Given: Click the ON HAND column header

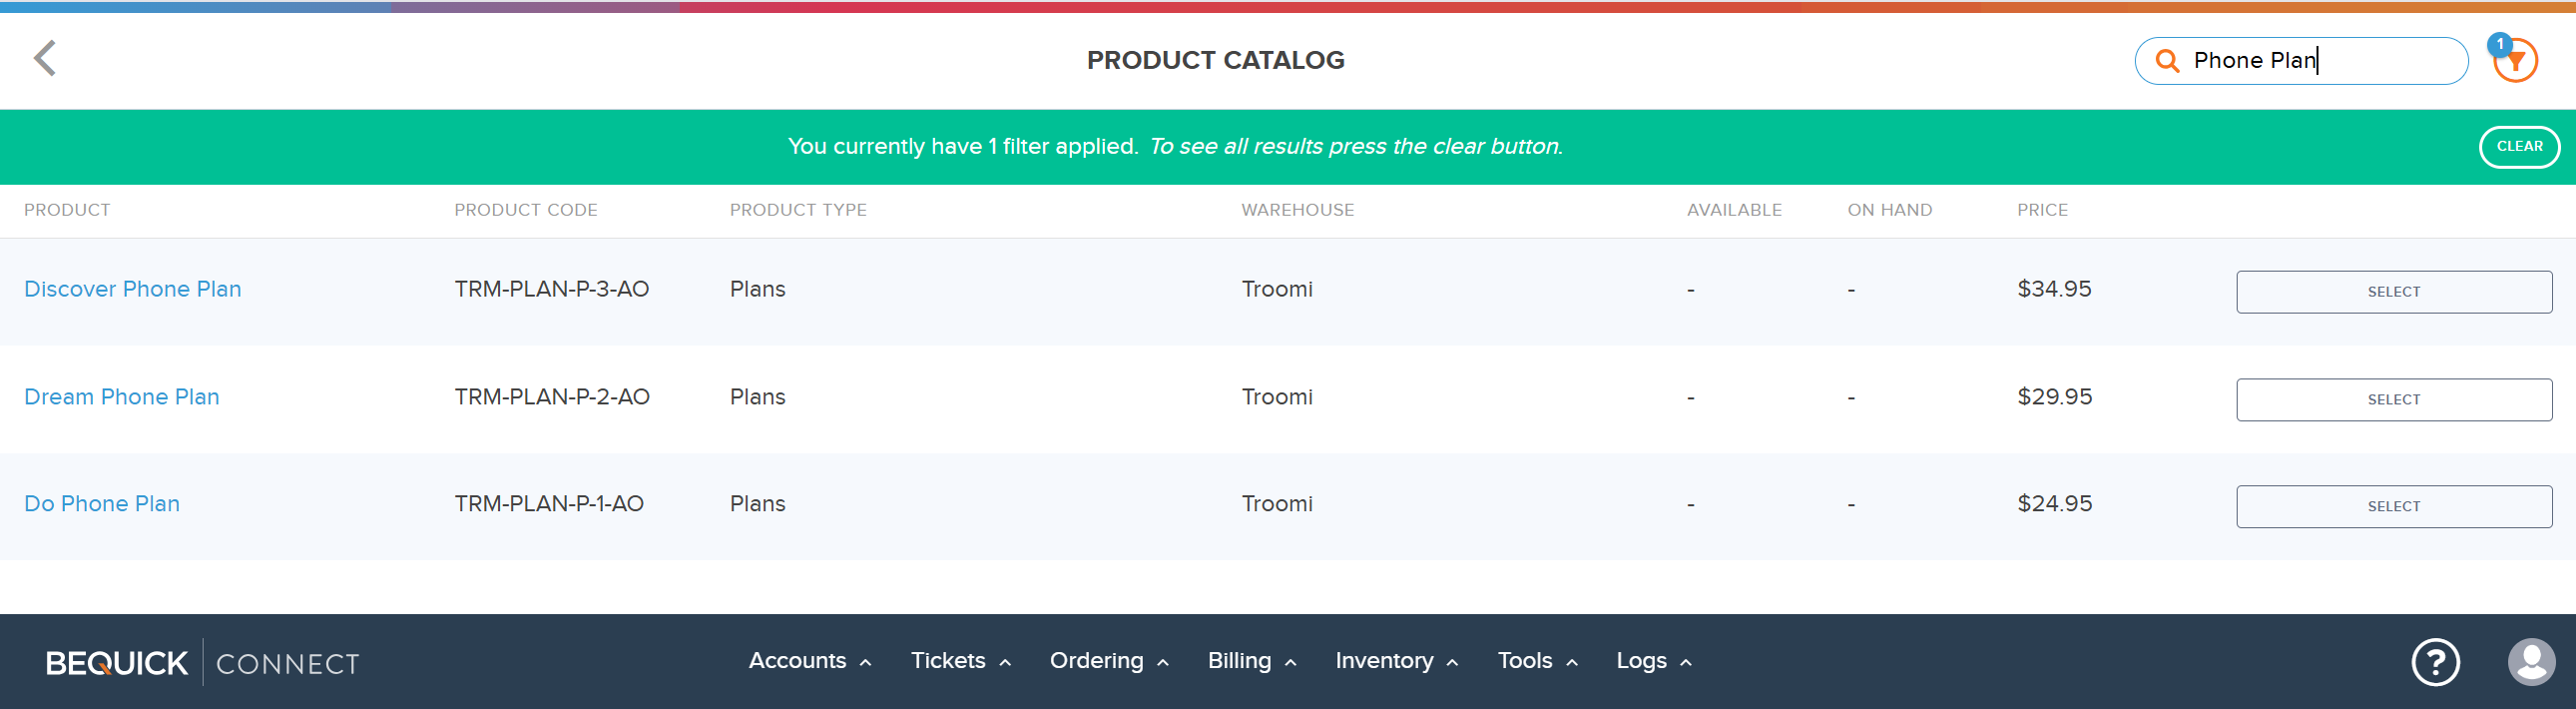Looking at the screenshot, I should click(1889, 210).
